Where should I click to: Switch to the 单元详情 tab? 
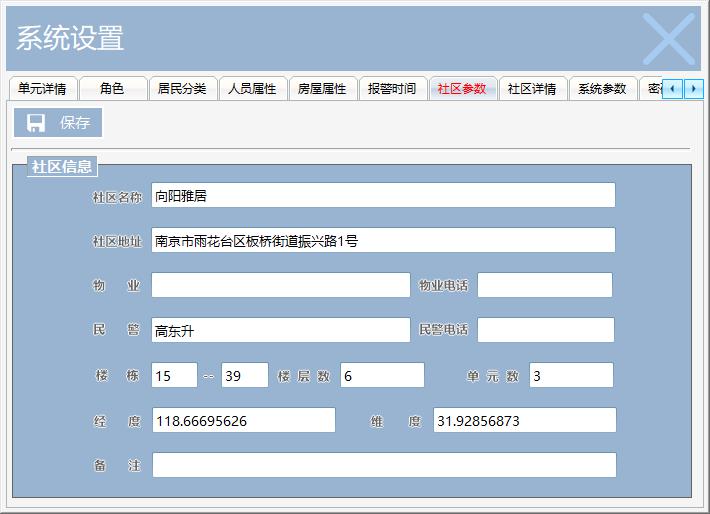[x=42, y=89]
